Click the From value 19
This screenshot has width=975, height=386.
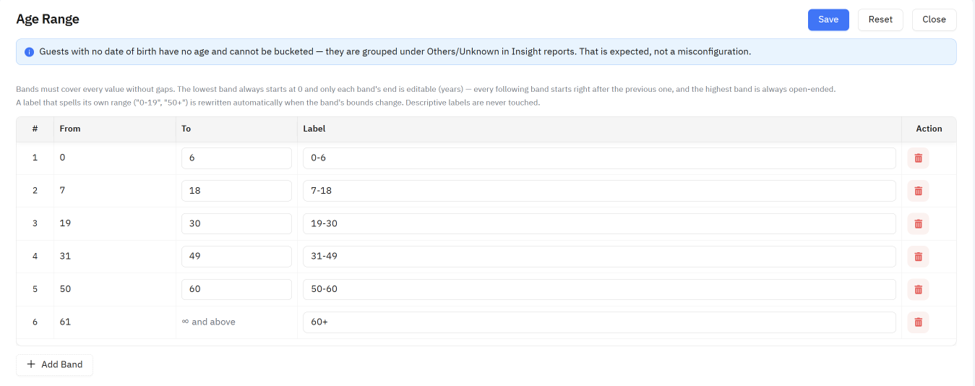64,224
